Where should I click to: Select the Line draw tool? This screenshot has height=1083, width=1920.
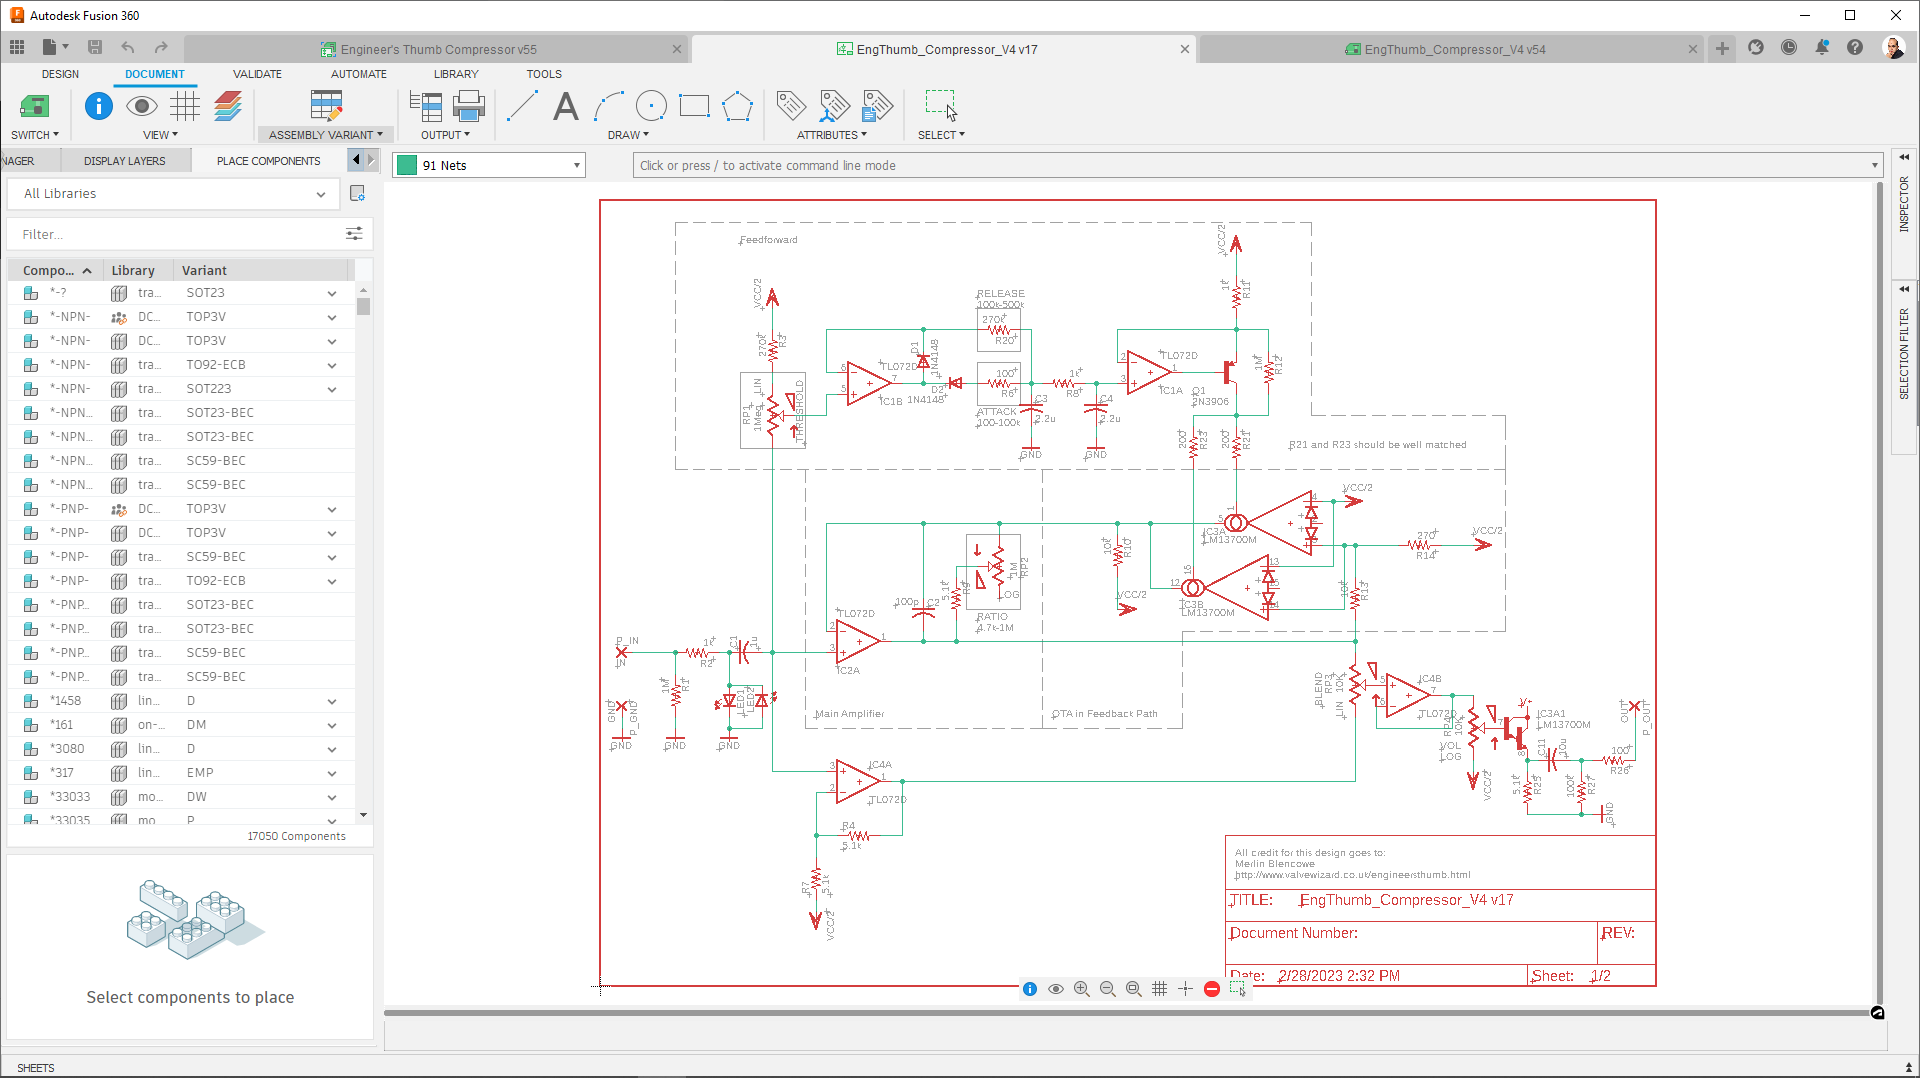521,106
